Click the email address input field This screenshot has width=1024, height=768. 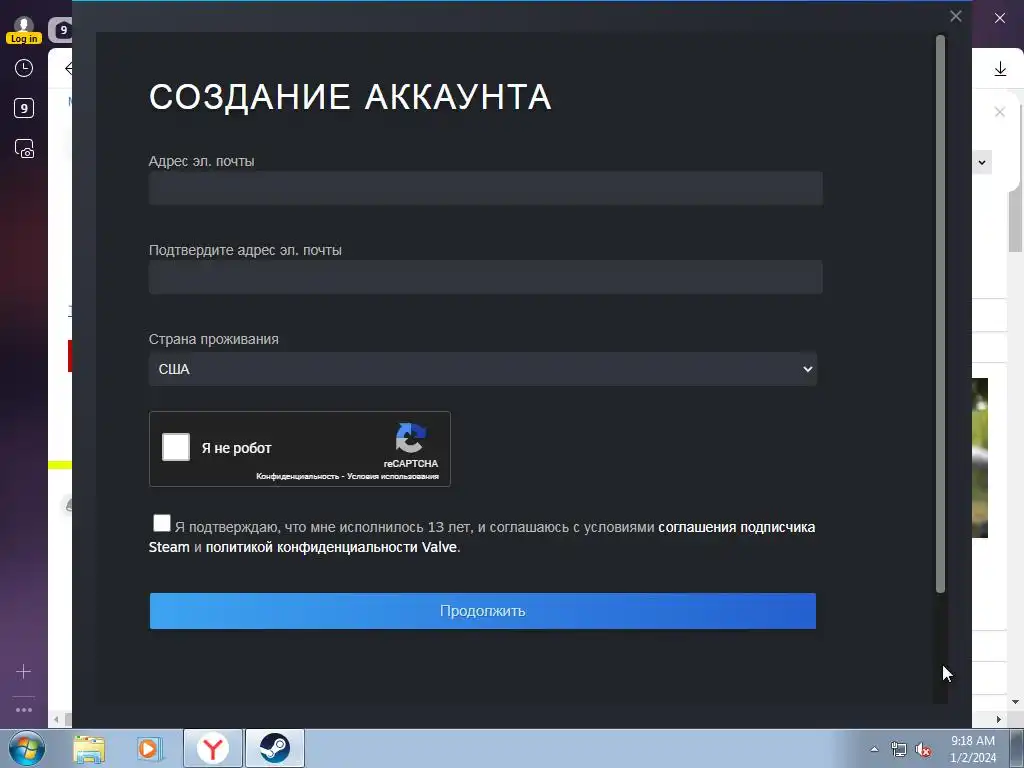485,188
